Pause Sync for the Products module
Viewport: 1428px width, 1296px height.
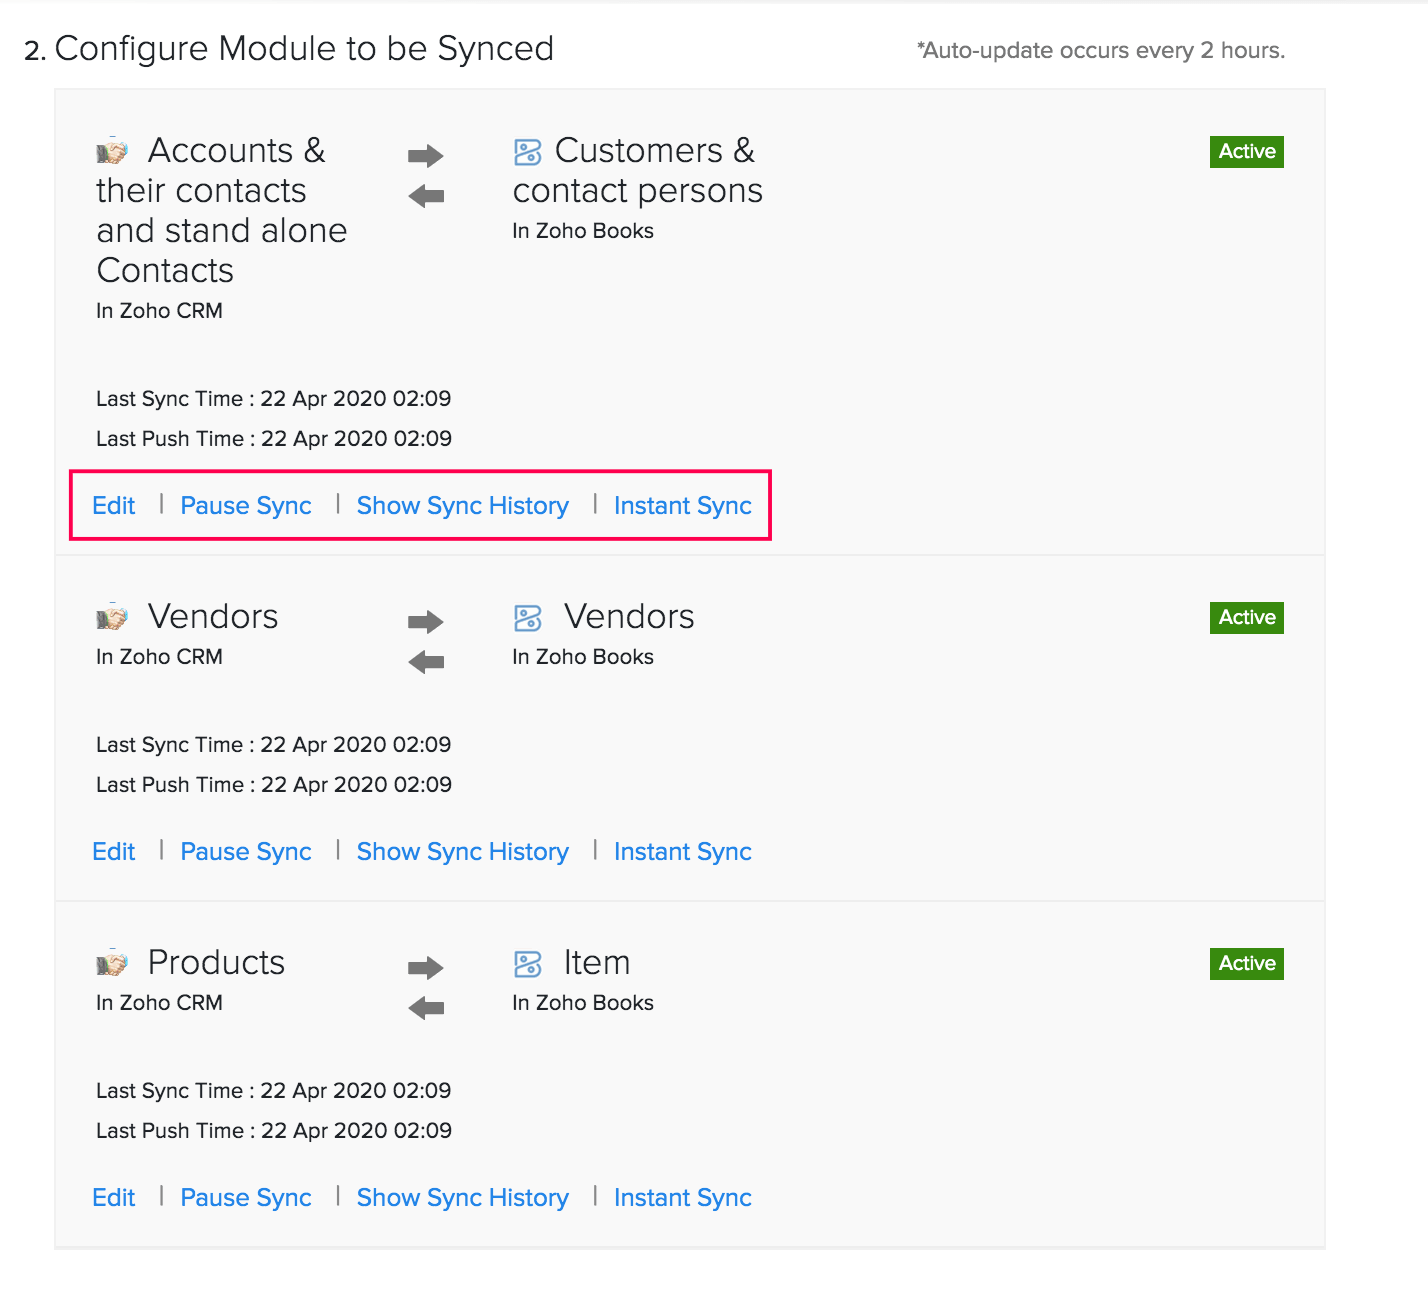tap(245, 1198)
